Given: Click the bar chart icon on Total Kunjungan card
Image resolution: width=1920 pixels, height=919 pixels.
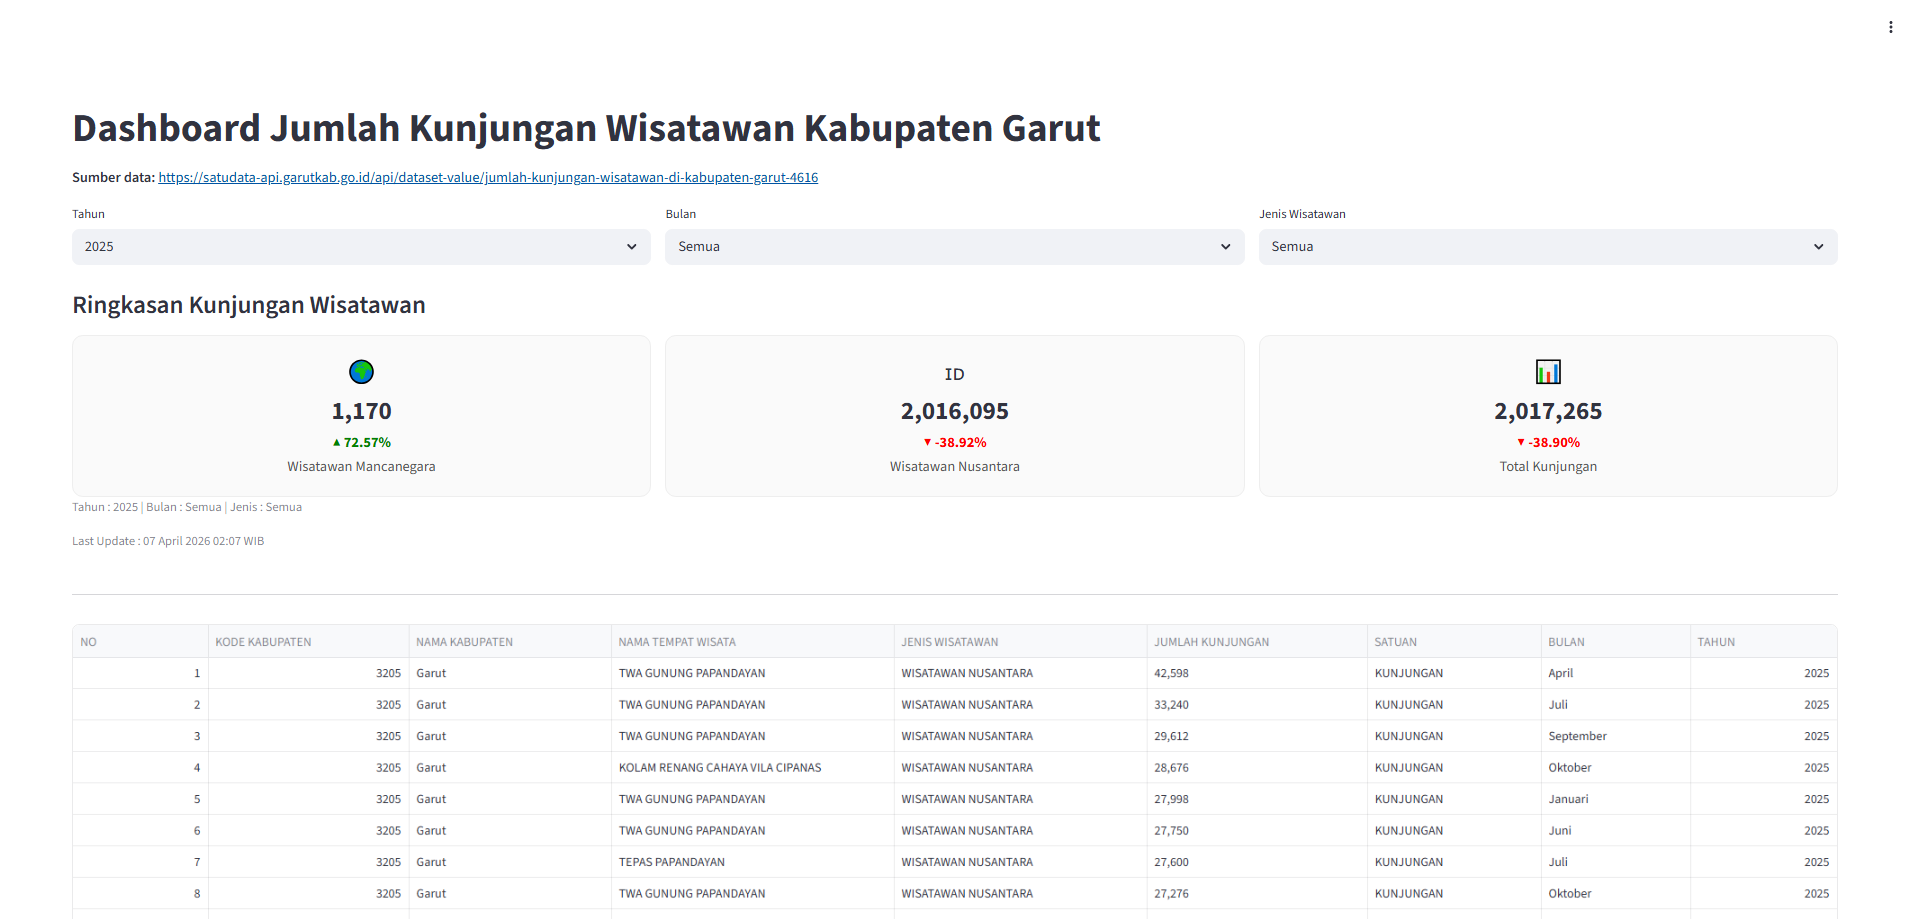Looking at the screenshot, I should tap(1548, 372).
